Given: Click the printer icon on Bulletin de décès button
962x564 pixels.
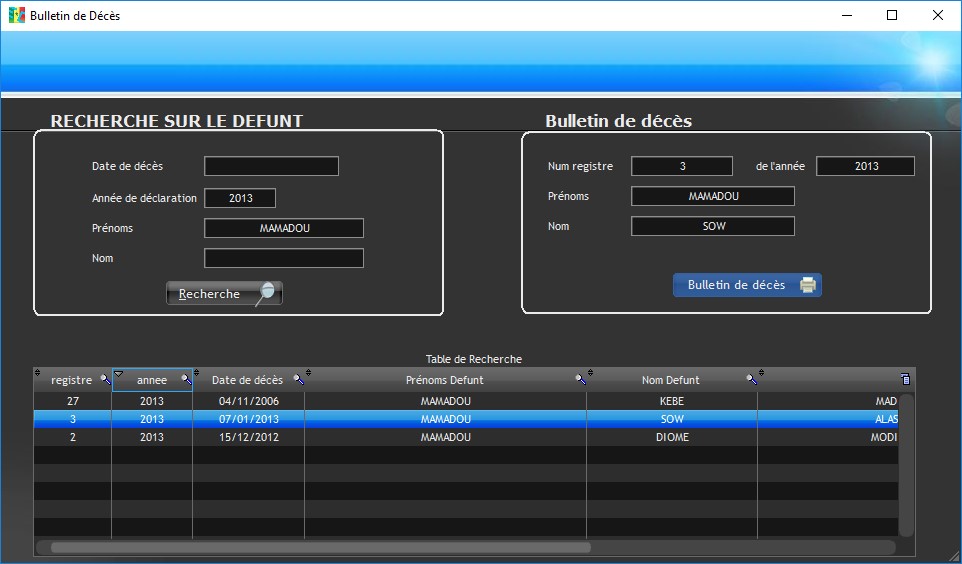Looking at the screenshot, I should [807, 285].
